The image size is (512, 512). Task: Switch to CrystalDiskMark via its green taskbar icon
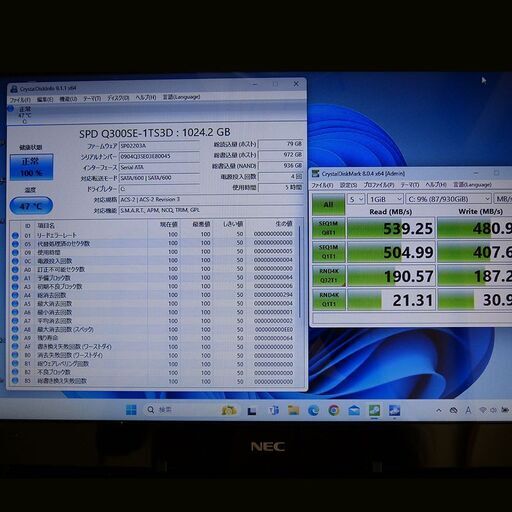coord(374,410)
